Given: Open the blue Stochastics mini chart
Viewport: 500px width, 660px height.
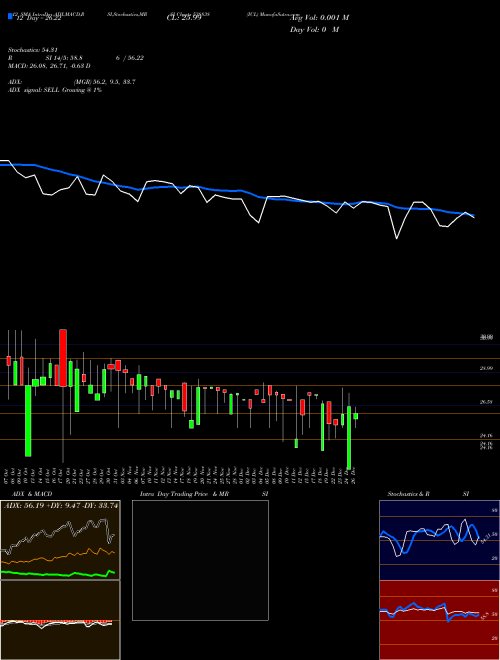Looking at the screenshot, I should (x=439, y=540).
